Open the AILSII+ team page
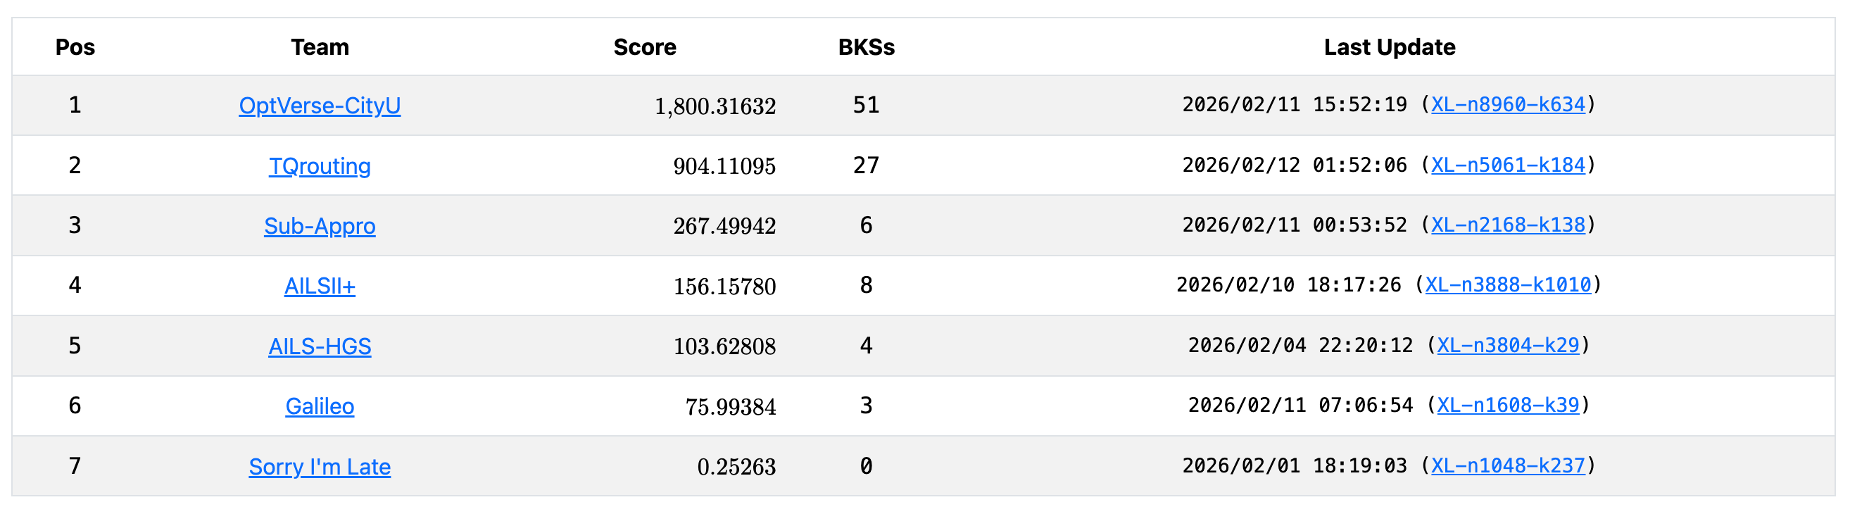The width and height of the screenshot is (1850, 514). (x=319, y=286)
